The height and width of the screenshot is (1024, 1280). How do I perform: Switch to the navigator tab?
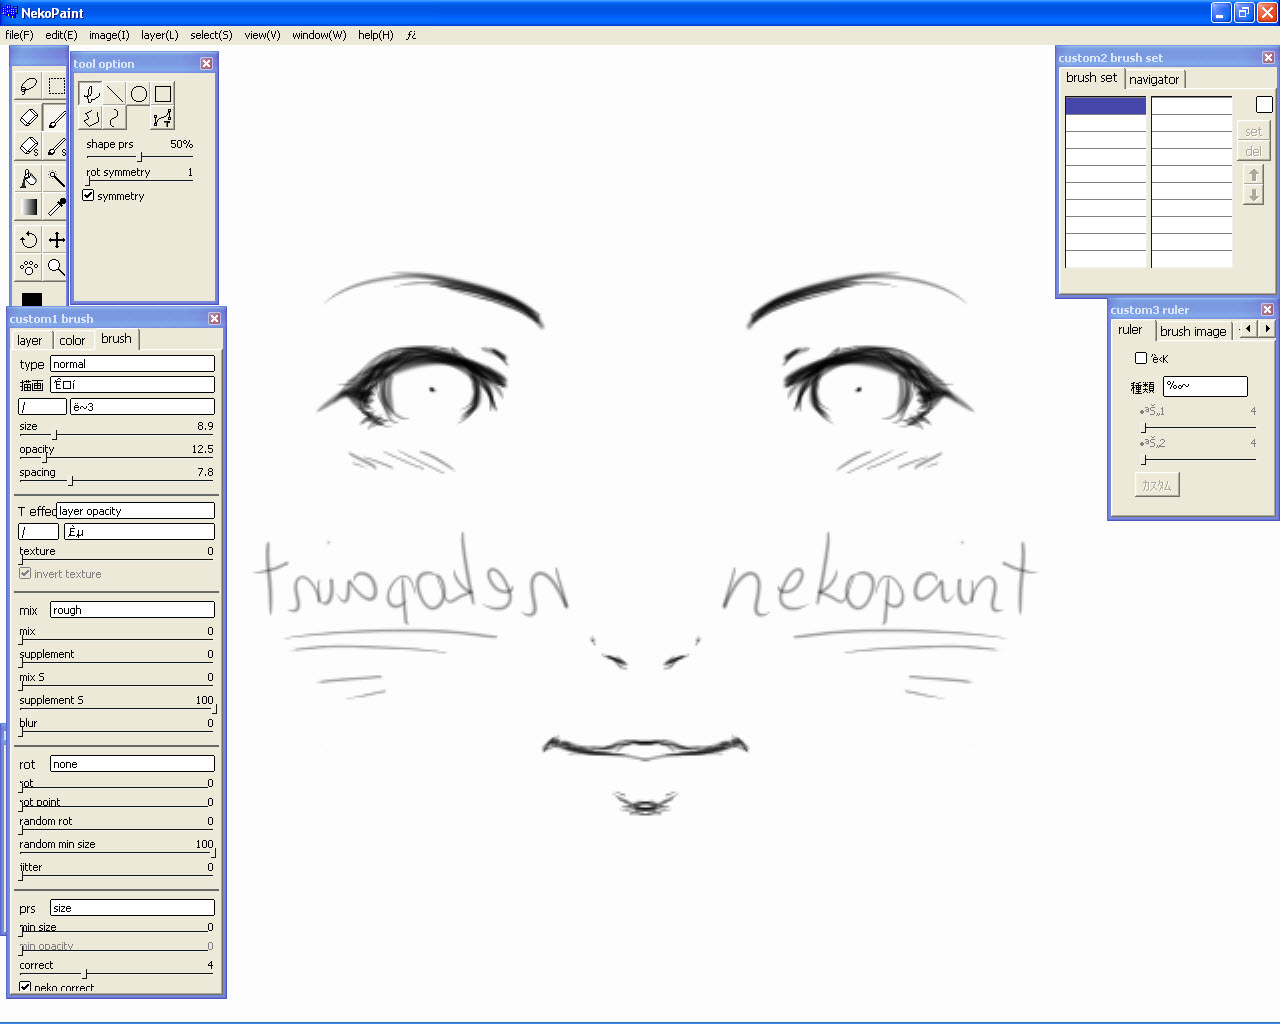[1154, 79]
